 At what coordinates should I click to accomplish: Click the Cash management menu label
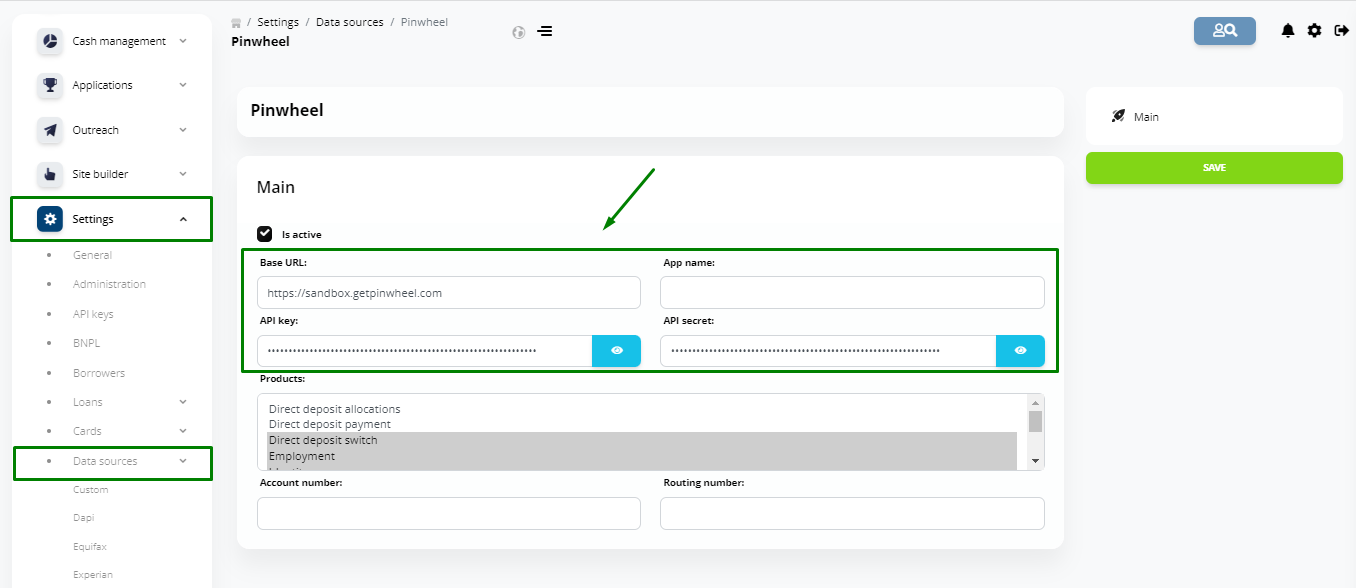point(119,41)
